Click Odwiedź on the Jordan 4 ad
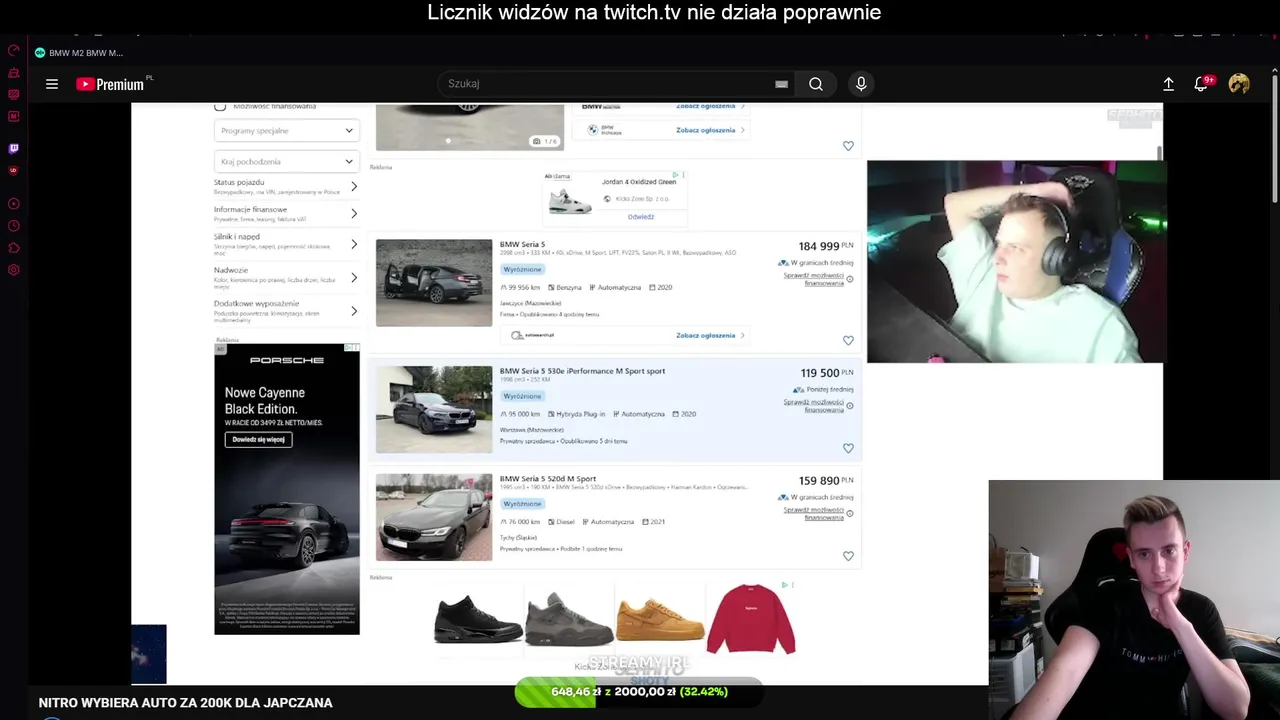The height and width of the screenshot is (720, 1280). 641,217
